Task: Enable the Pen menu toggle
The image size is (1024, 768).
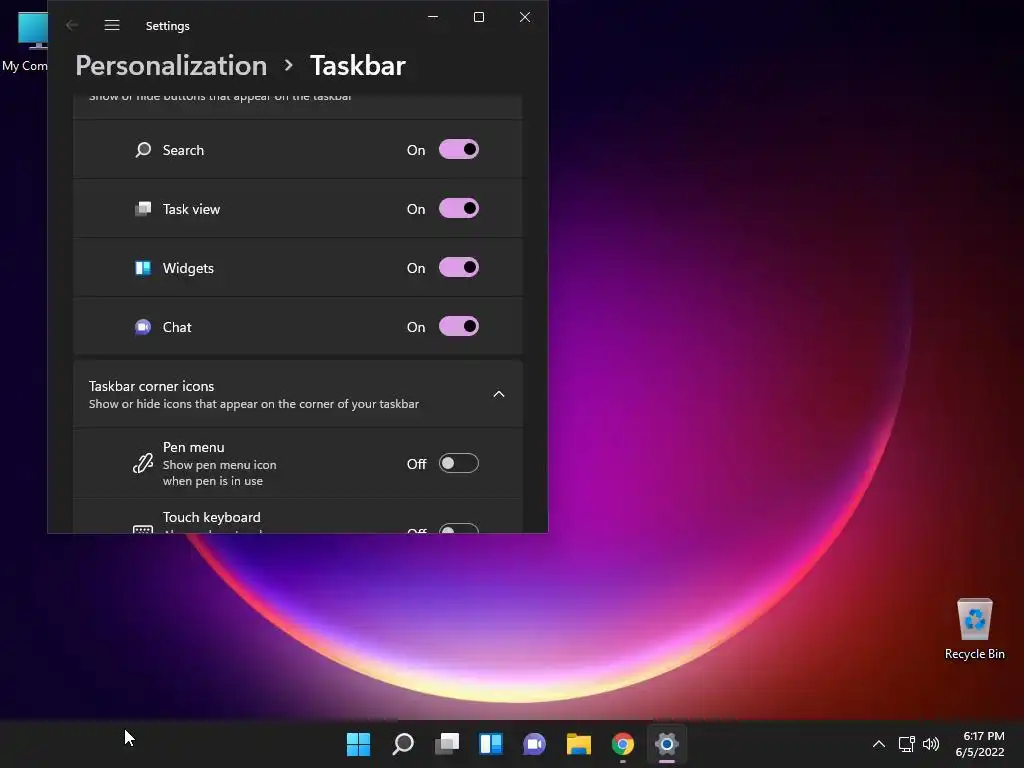Action: (x=458, y=463)
